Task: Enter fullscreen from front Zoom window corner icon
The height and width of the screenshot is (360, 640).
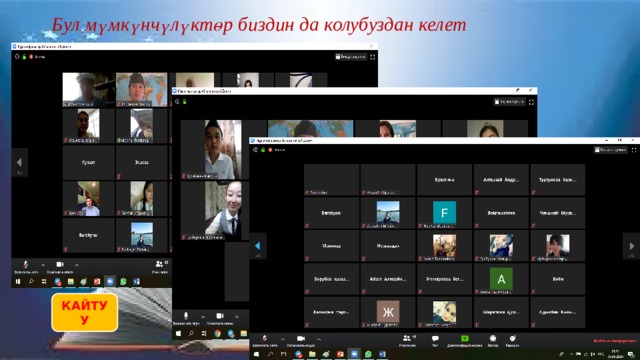Action: (634, 150)
